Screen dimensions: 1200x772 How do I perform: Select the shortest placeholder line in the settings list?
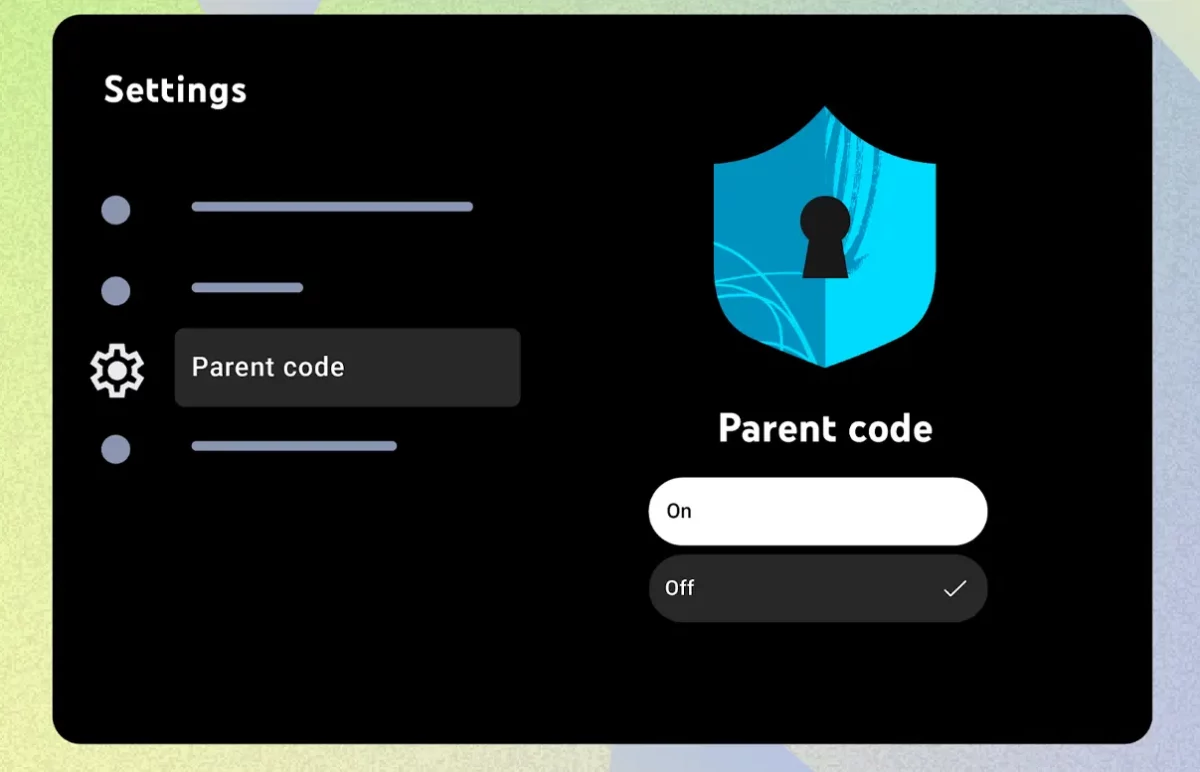(247, 288)
